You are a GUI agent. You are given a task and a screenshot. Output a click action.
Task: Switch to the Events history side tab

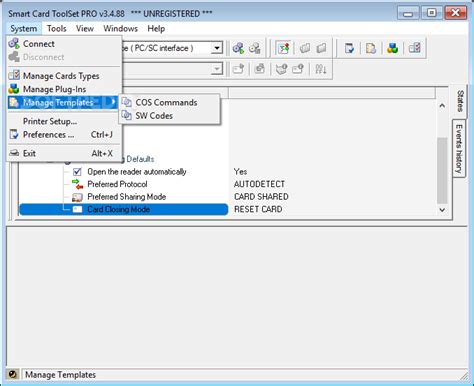459,149
